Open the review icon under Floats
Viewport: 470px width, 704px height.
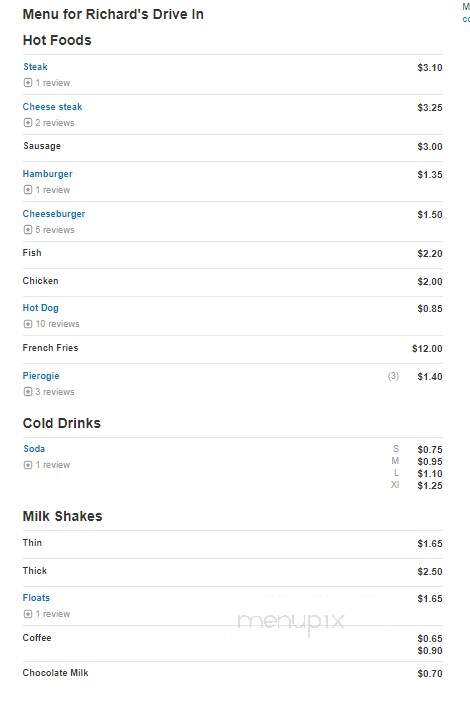click(x=28, y=614)
